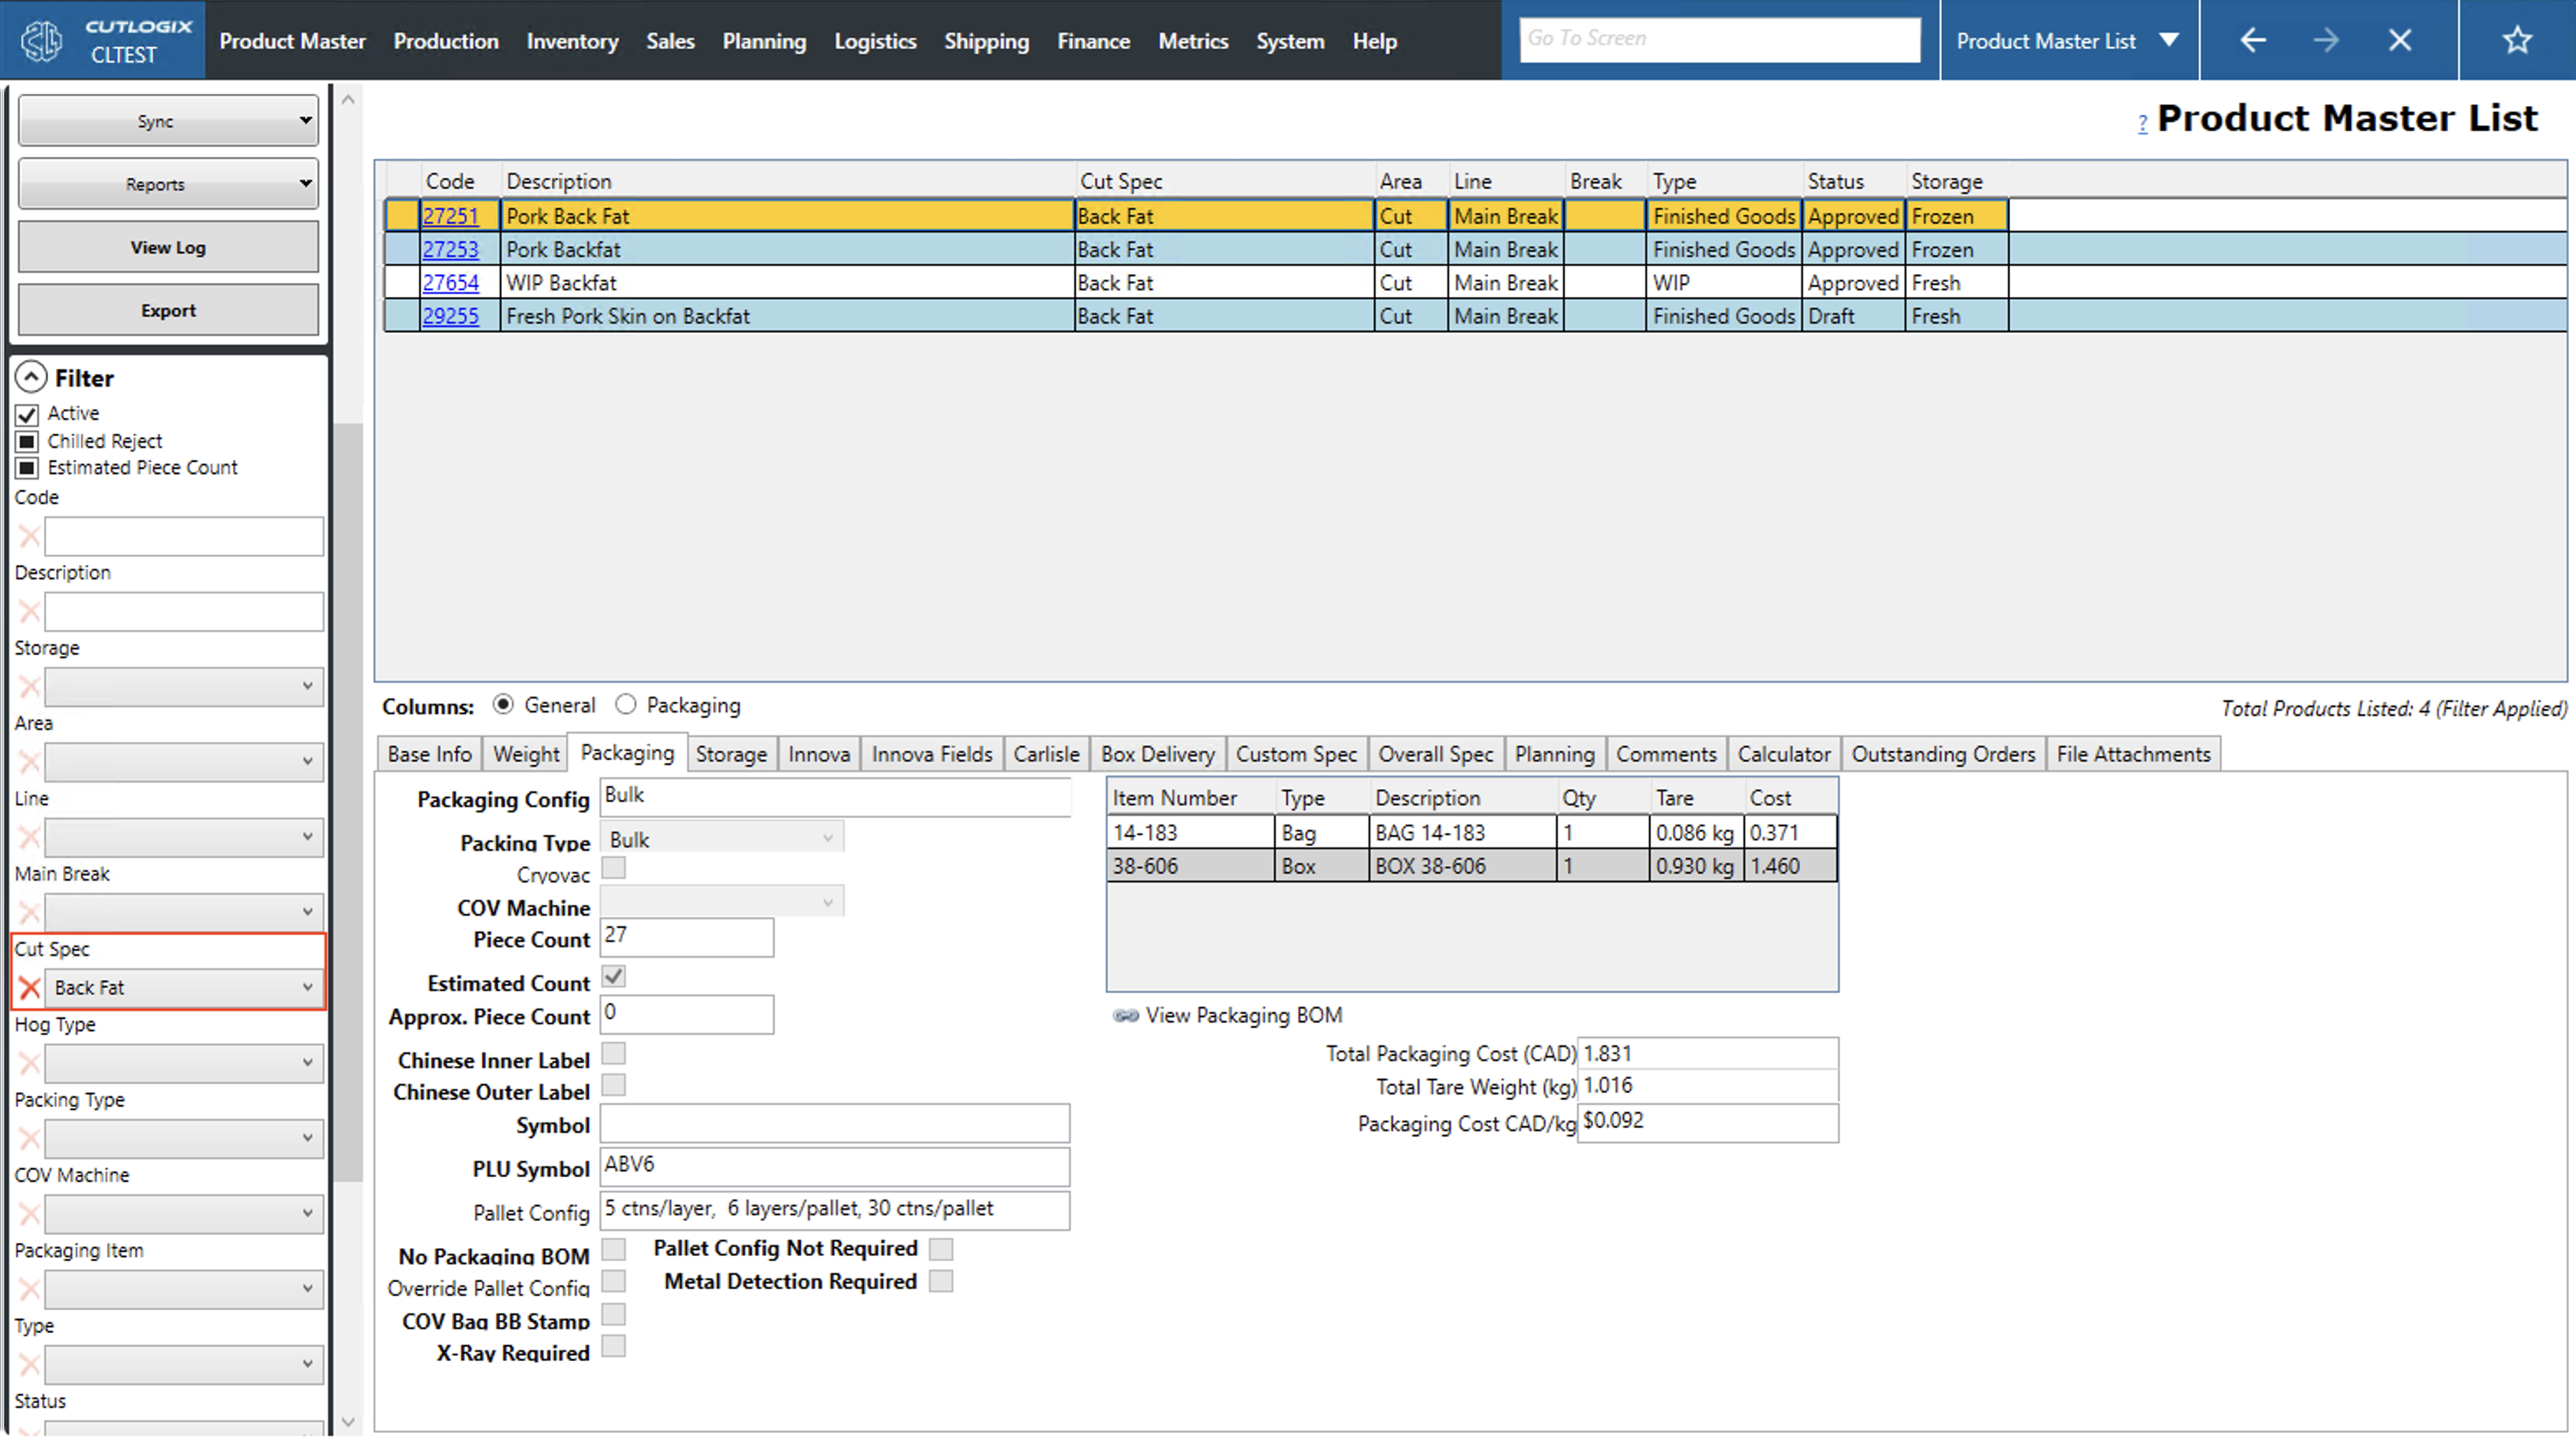Click the View Packaging BOM link icon
Viewport: 2576px width, 1439px height.
1126,1016
